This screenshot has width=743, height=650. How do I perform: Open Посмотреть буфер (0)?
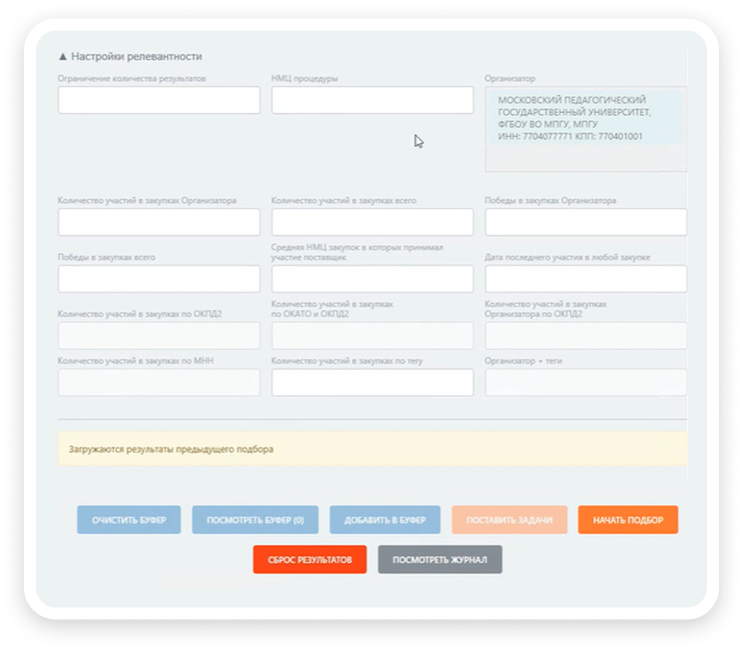[x=255, y=520]
